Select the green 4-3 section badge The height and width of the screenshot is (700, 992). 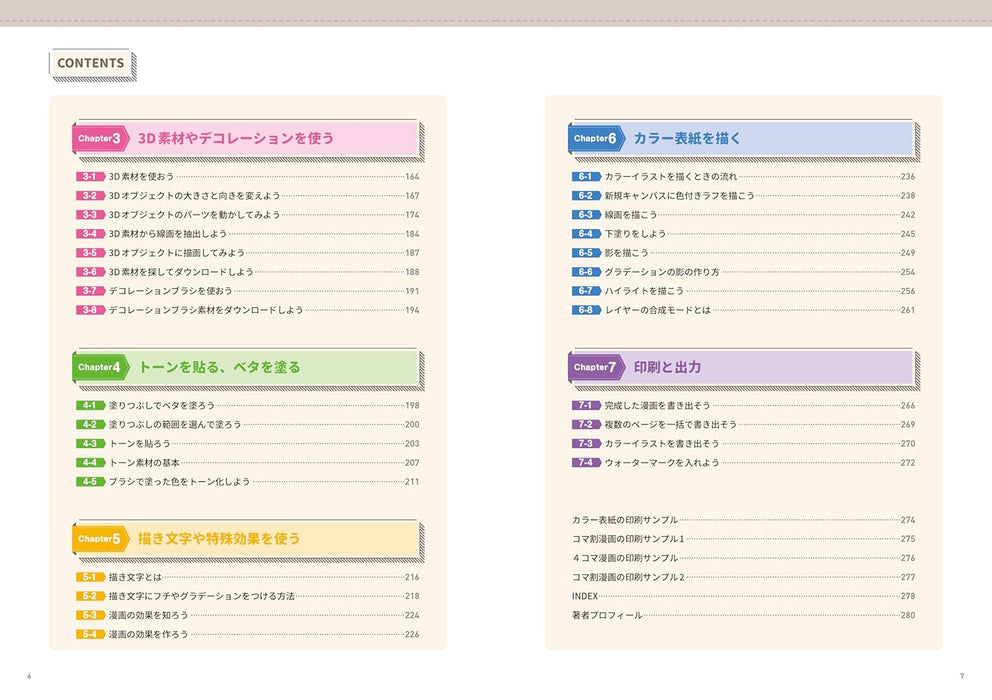click(90, 444)
